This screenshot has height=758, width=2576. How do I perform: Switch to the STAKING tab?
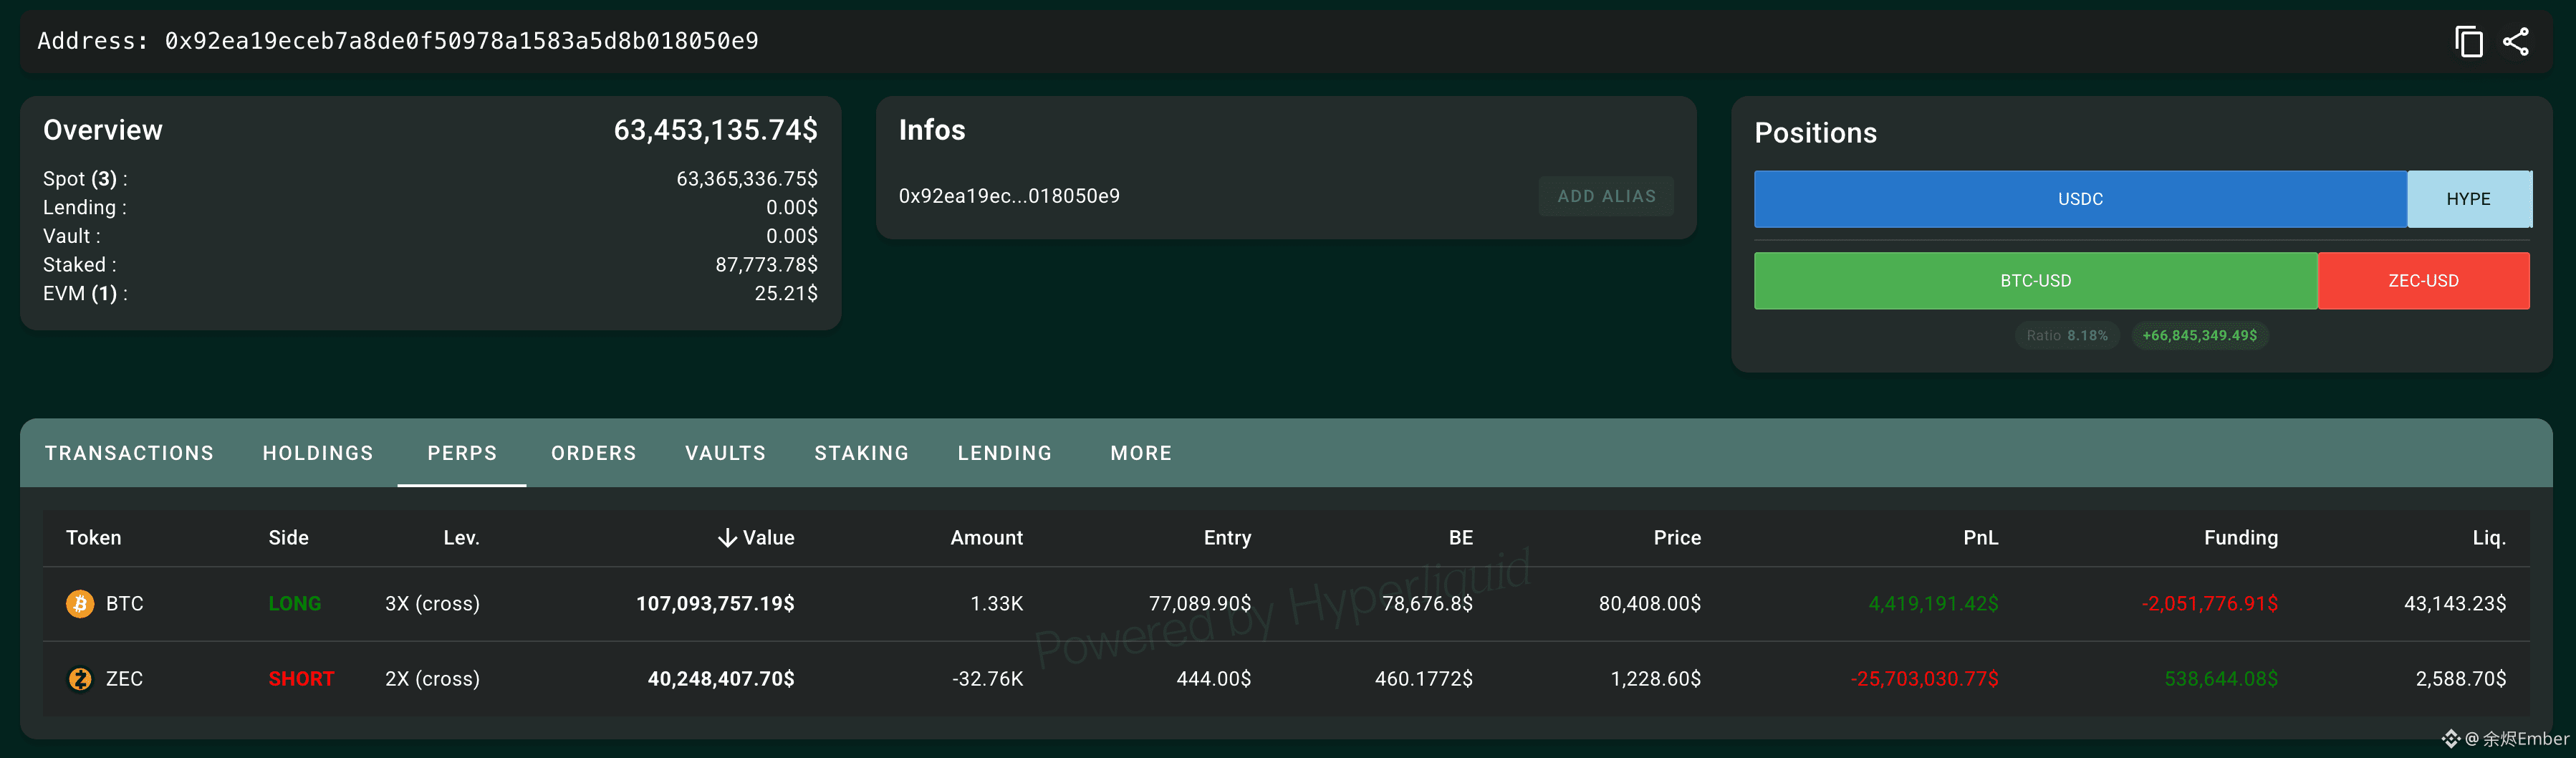point(861,453)
